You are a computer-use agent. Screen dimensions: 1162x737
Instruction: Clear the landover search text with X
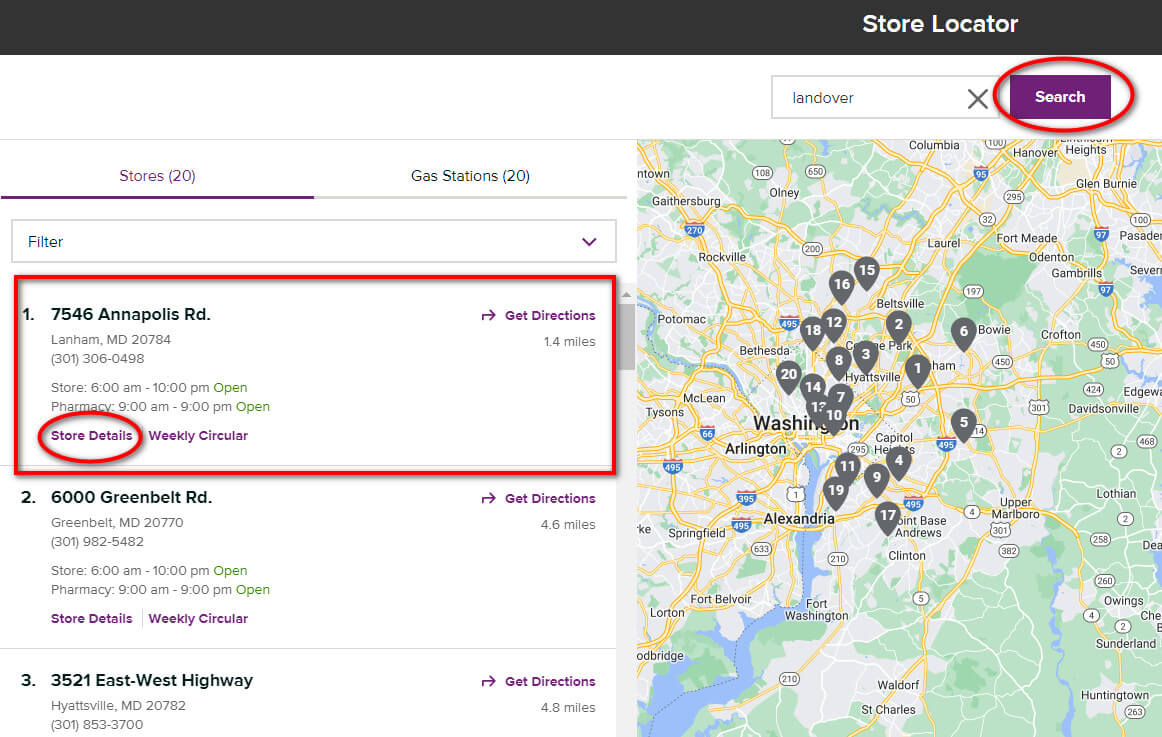tap(977, 98)
